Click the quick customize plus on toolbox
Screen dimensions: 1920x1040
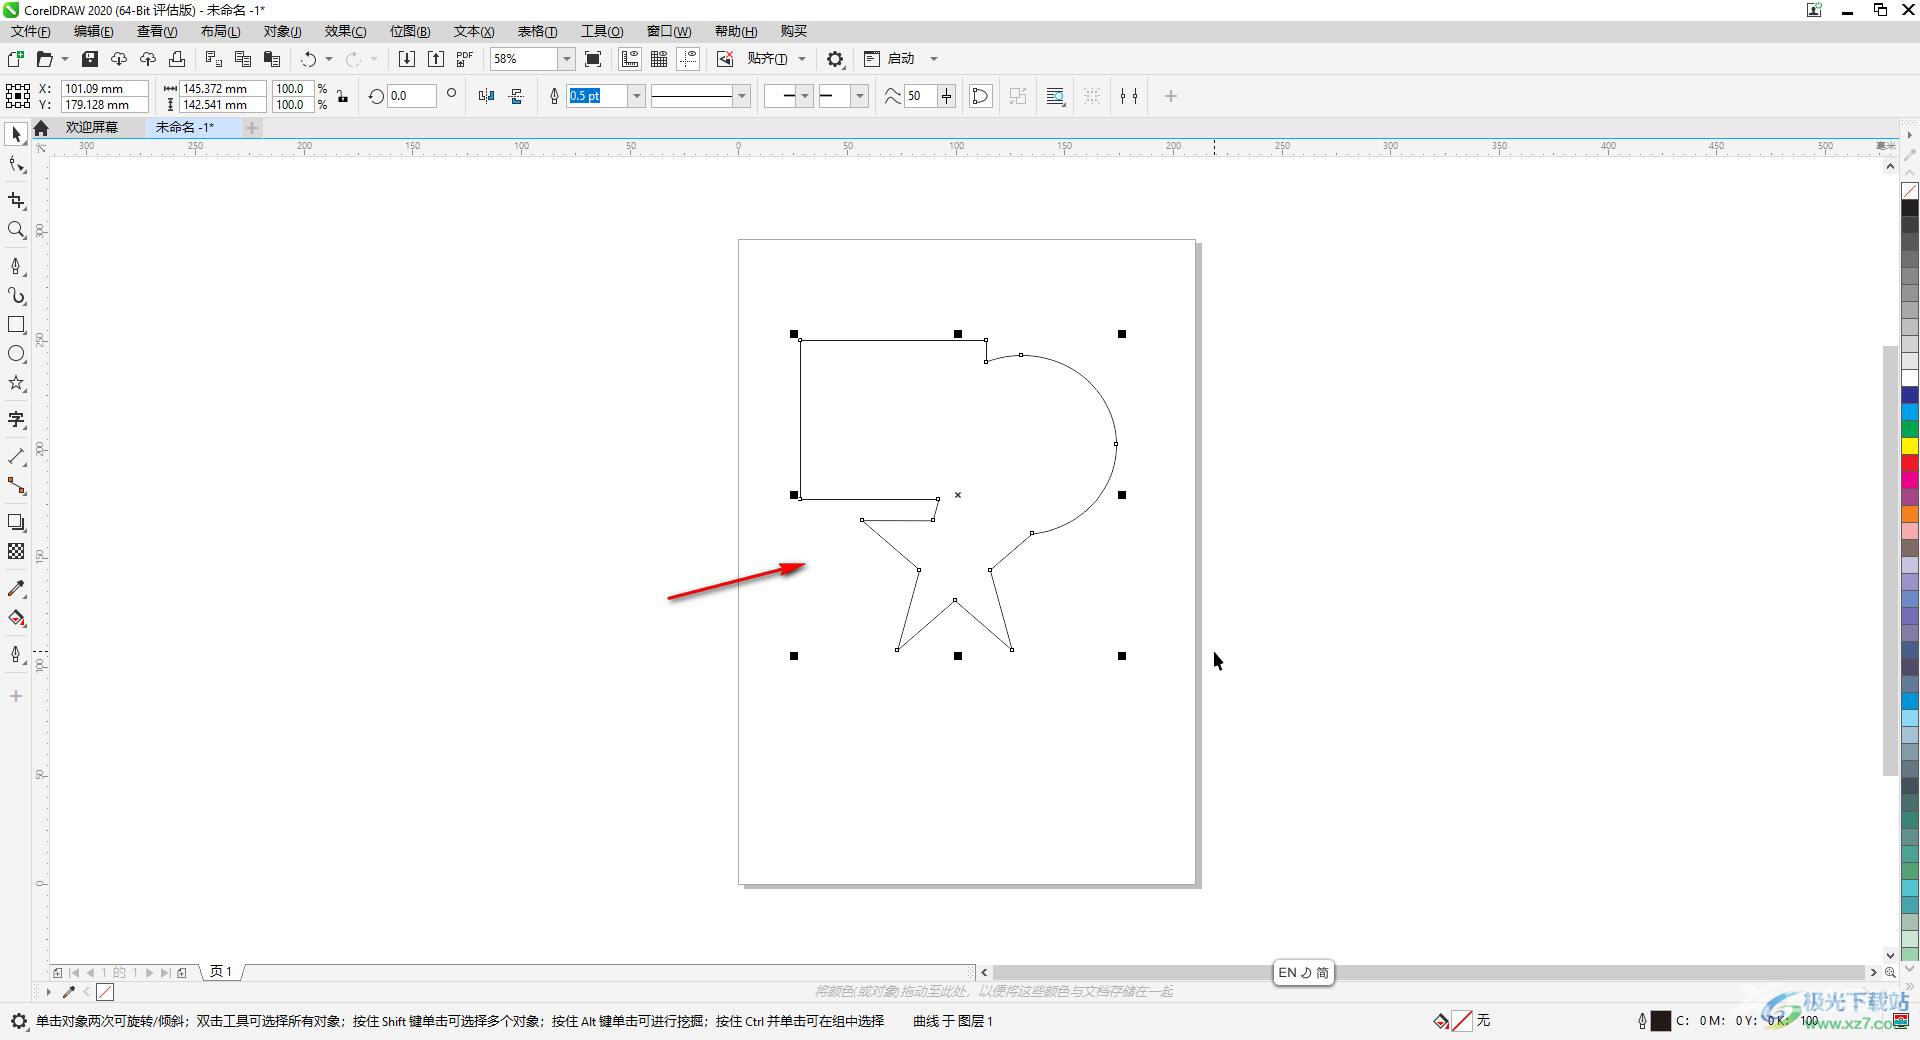16,696
